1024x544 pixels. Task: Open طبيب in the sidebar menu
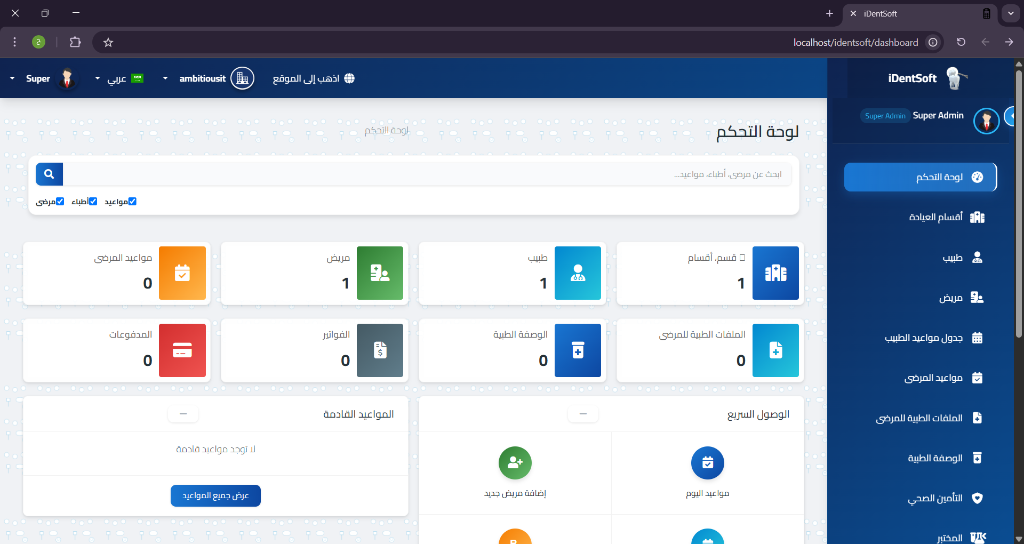[x=920, y=257]
